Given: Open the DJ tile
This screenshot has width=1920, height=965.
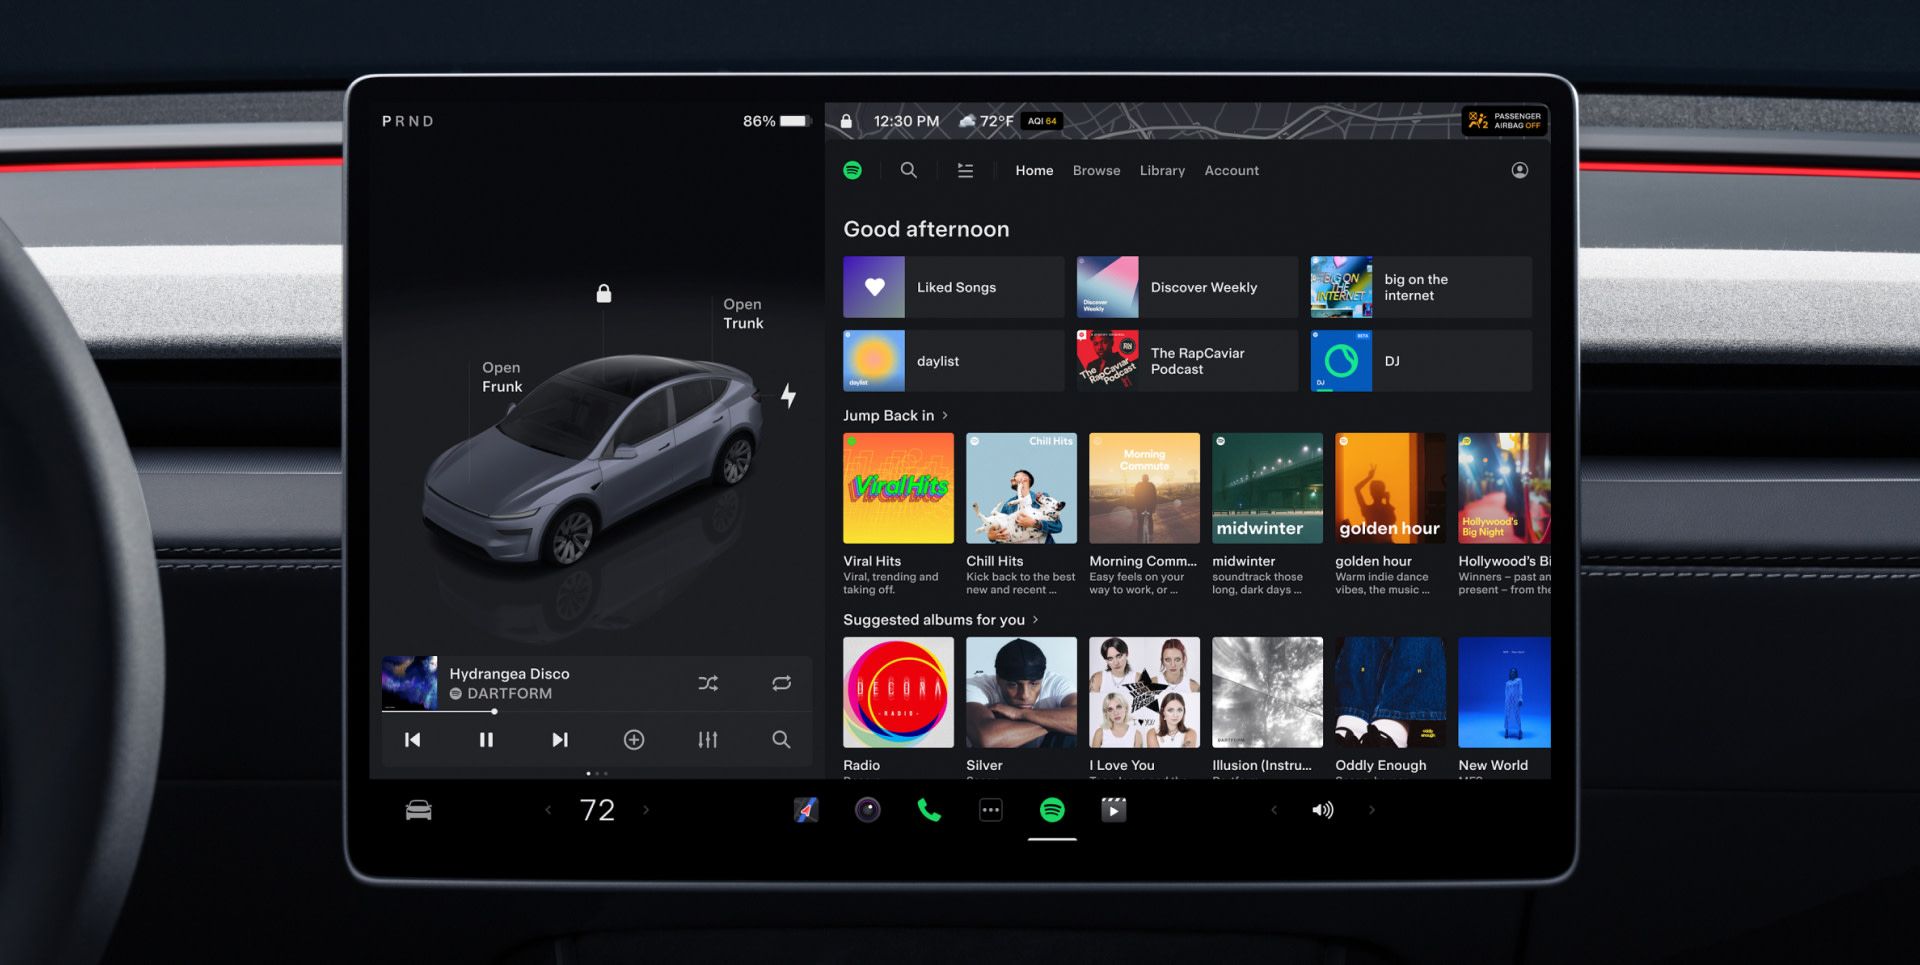Looking at the screenshot, I should pos(1421,361).
